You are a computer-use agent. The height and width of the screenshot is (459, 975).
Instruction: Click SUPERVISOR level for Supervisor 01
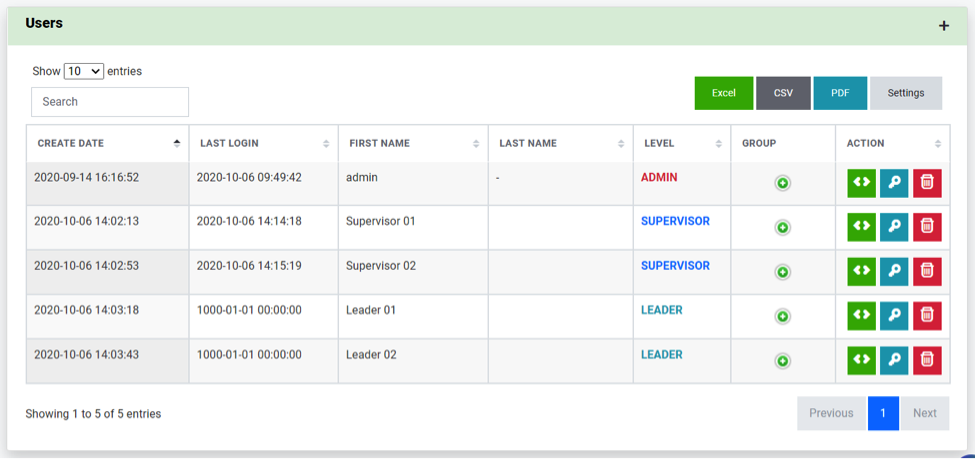click(x=675, y=221)
